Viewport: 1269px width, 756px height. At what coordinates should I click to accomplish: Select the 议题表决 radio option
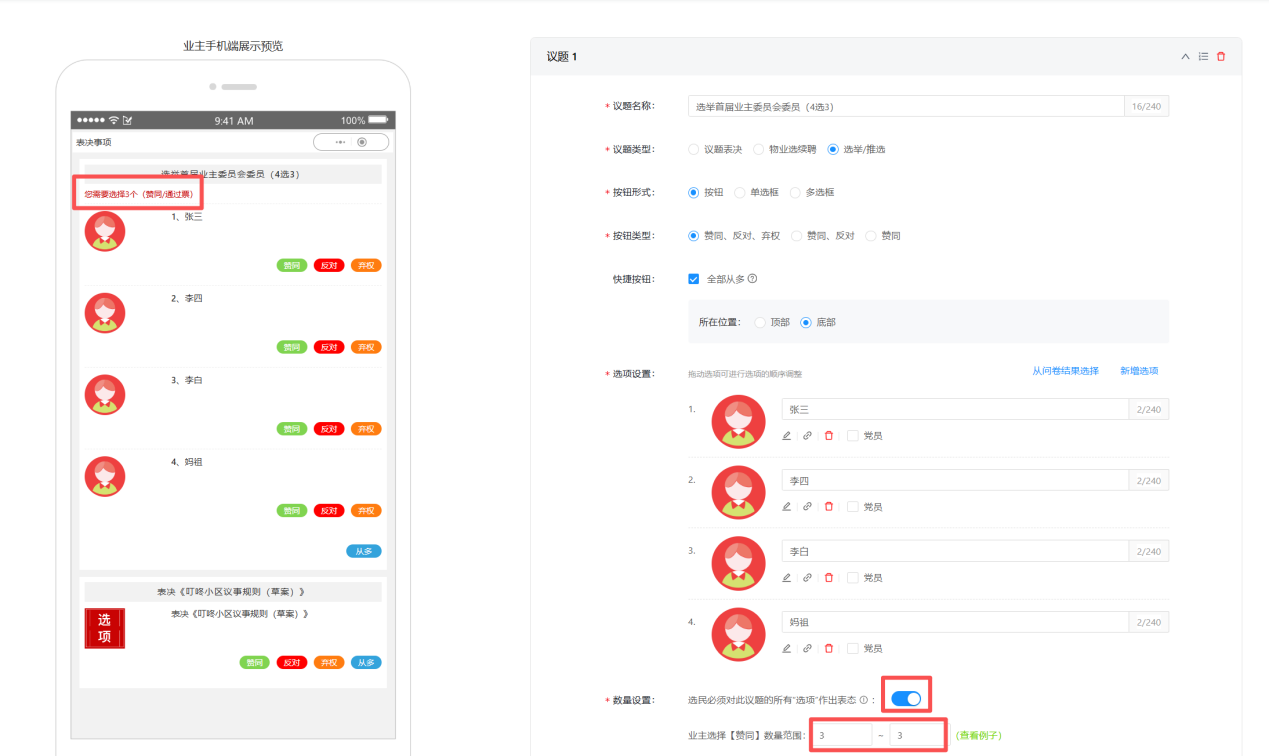click(x=694, y=149)
